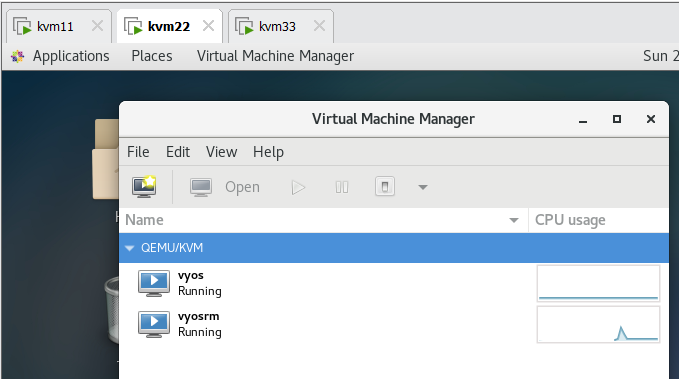Click the clock date in top panel
This screenshot has width=679, height=379.
661,56
